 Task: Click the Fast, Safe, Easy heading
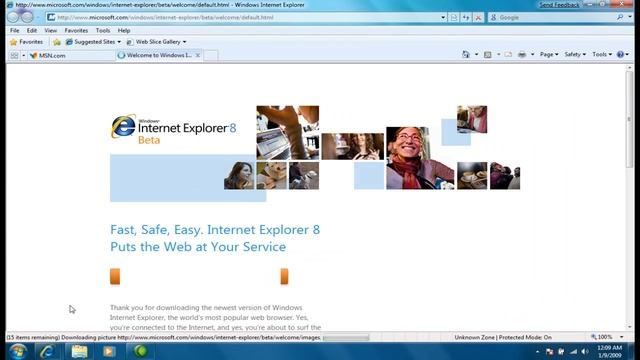coord(215,238)
